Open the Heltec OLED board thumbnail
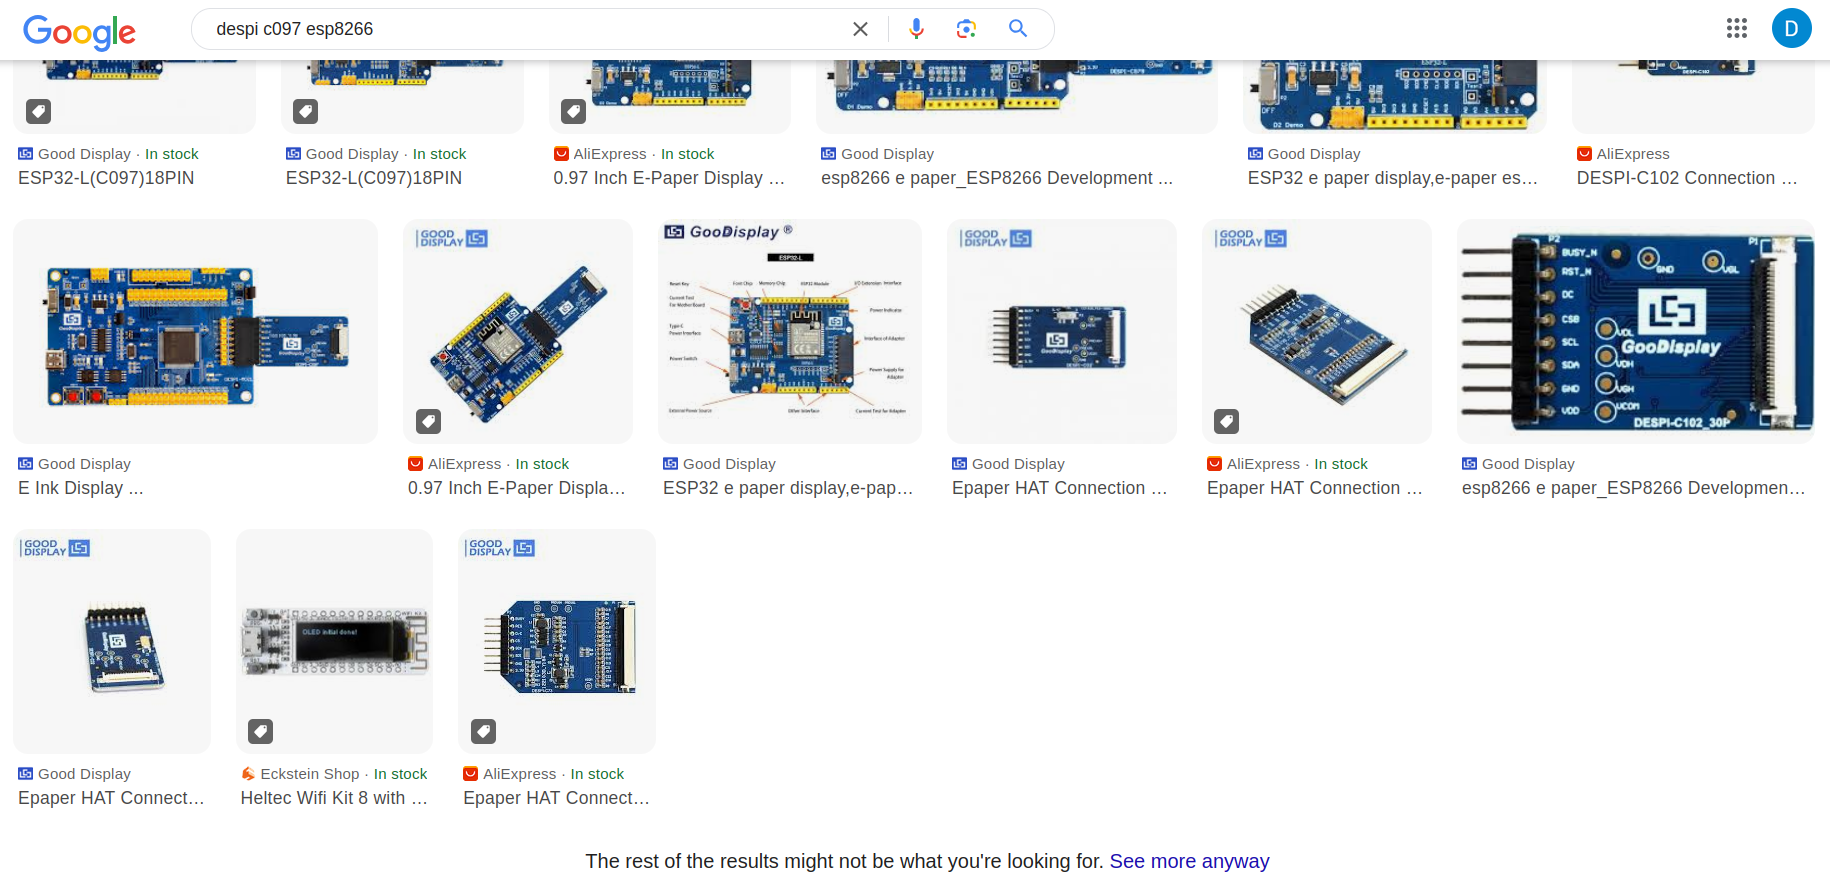 tap(334, 641)
